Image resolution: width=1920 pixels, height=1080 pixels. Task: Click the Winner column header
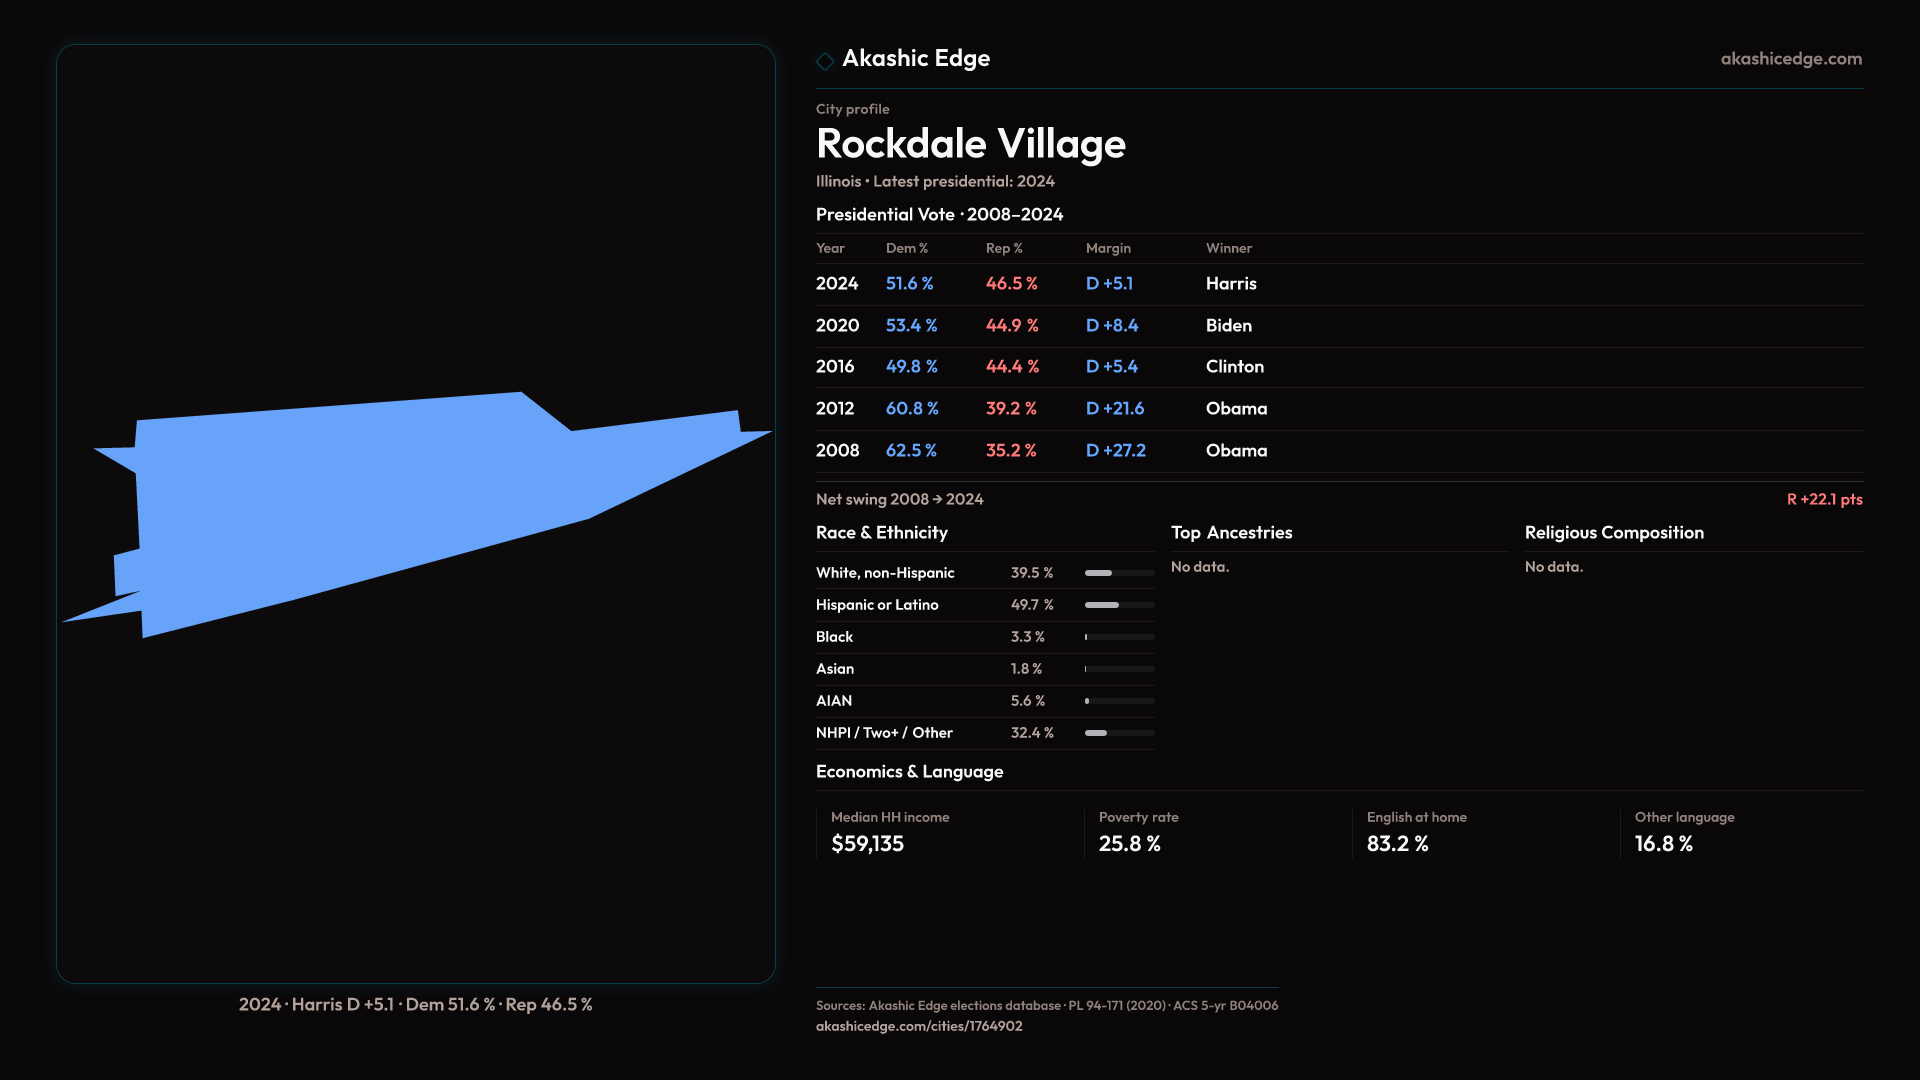click(1228, 248)
